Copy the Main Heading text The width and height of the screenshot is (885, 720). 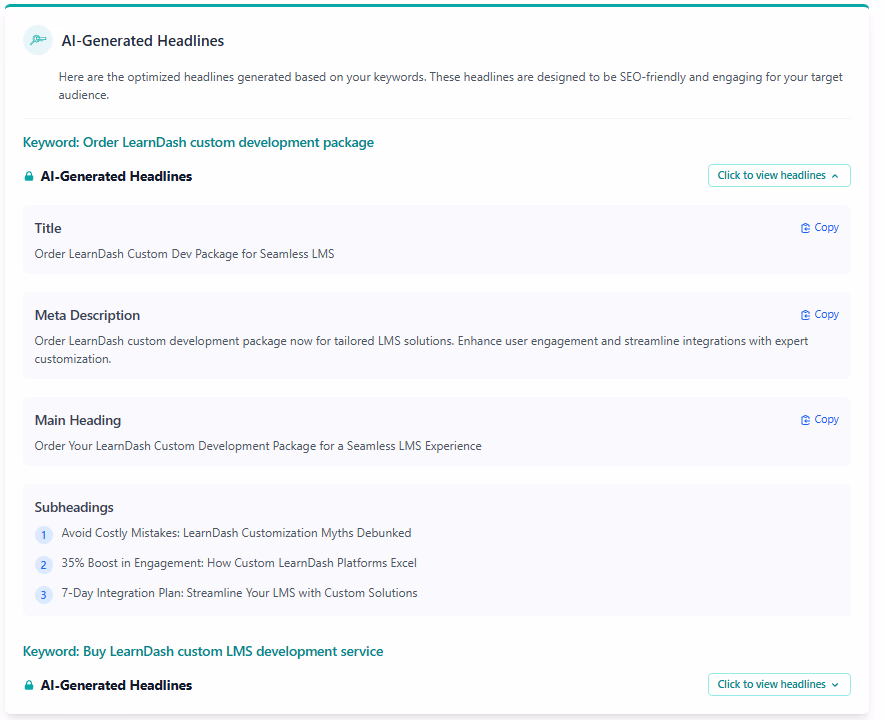(x=820, y=419)
